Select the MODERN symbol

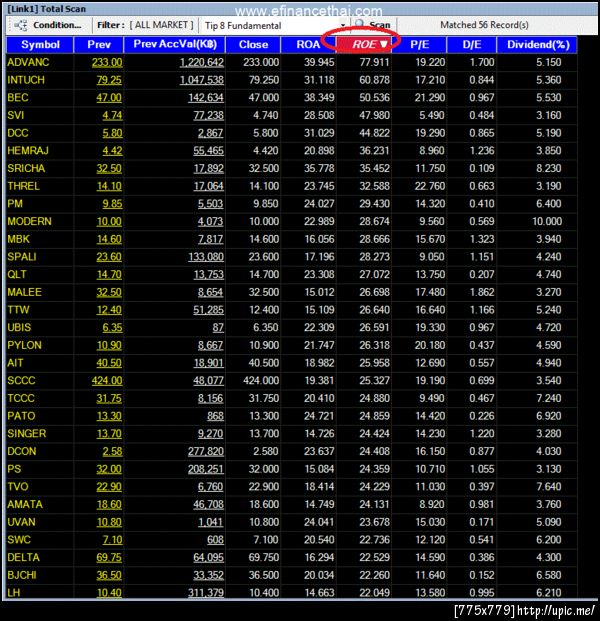coord(29,221)
